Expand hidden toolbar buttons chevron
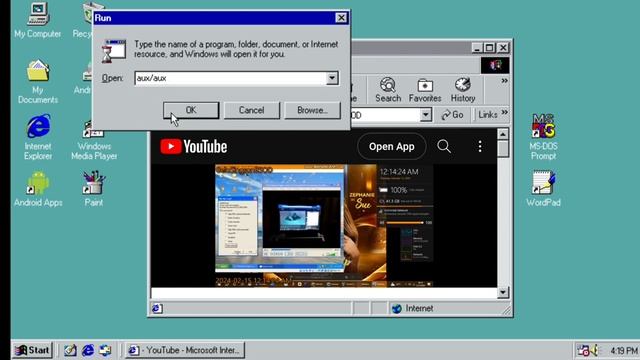 click(x=504, y=81)
